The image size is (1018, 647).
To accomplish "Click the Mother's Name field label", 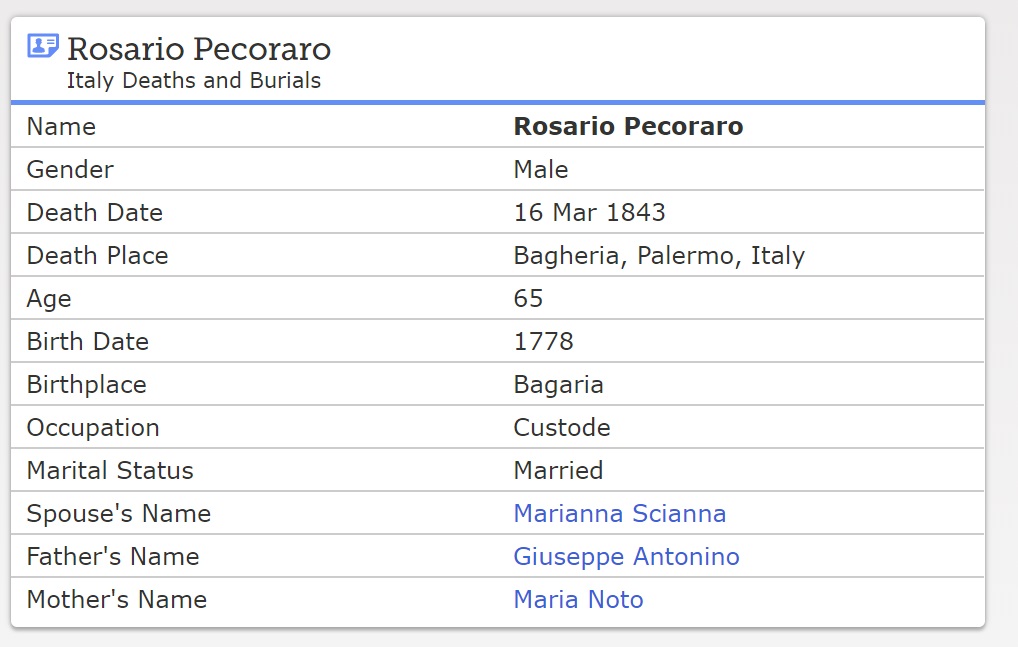I will point(116,599).
